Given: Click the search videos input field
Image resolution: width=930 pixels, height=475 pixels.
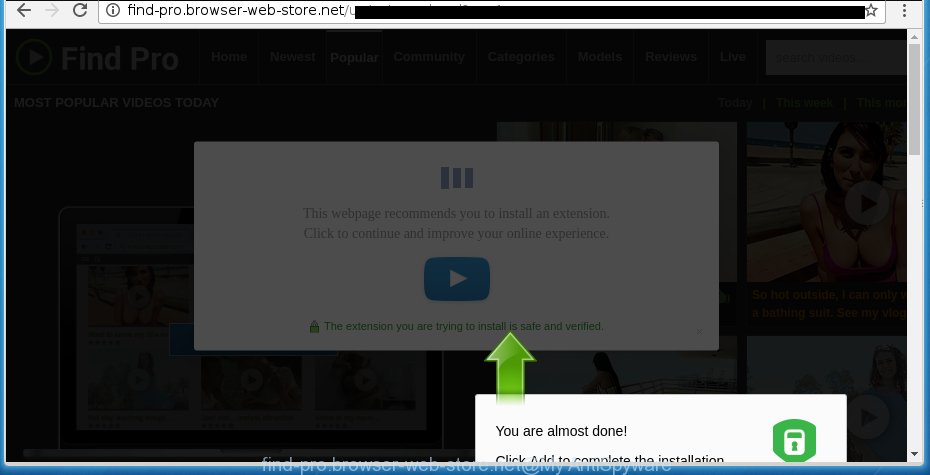Looking at the screenshot, I should click(836, 58).
